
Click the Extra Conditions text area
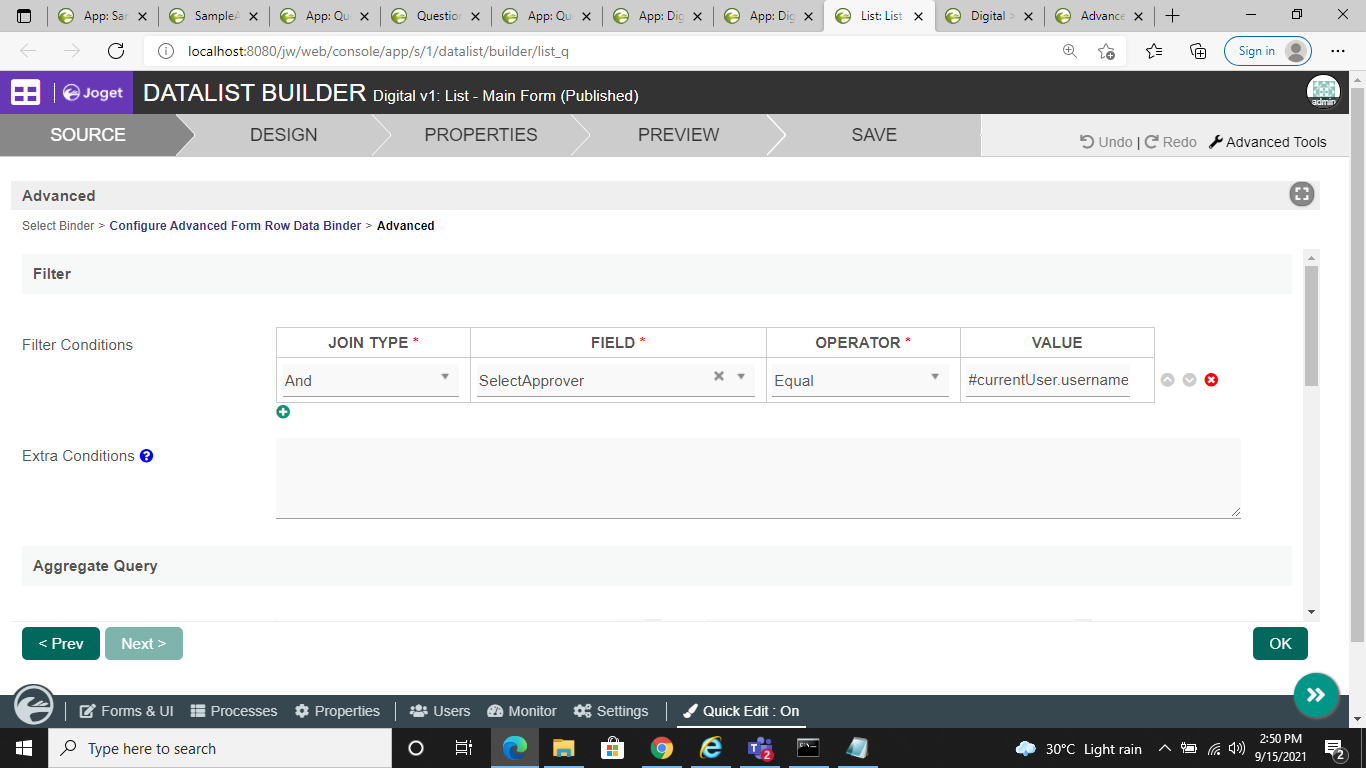[758, 478]
